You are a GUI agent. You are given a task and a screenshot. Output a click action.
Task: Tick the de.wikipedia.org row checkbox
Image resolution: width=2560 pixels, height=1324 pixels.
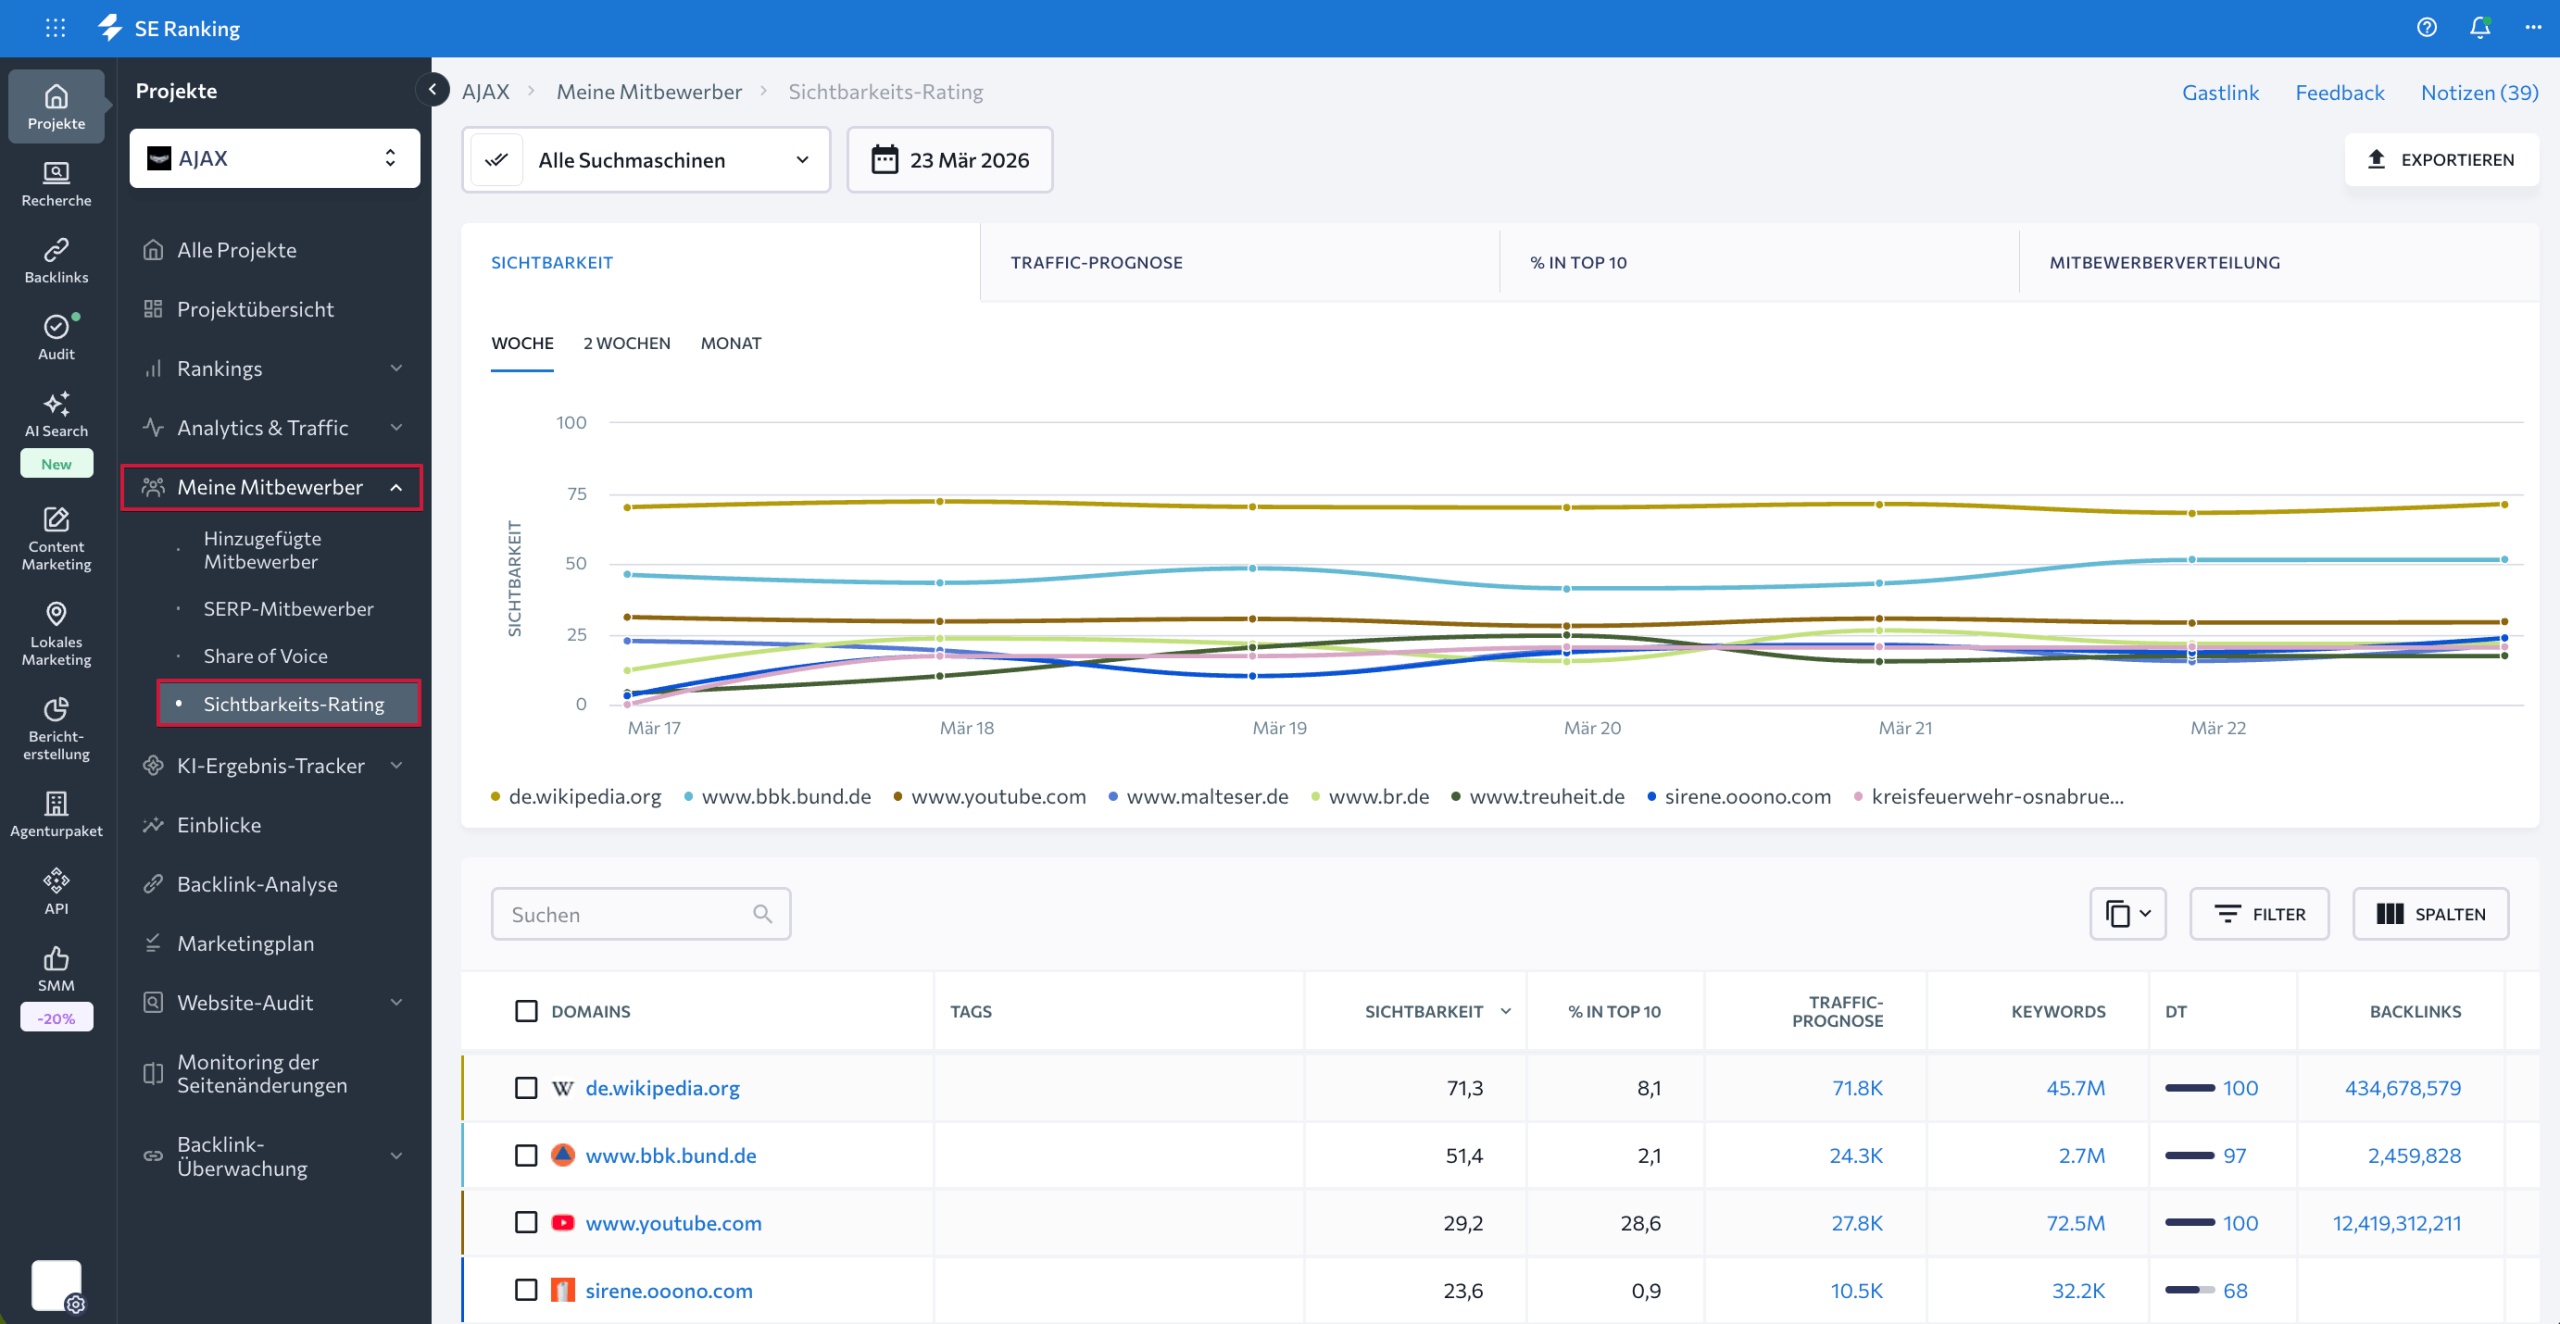click(x=526, y=1088)
